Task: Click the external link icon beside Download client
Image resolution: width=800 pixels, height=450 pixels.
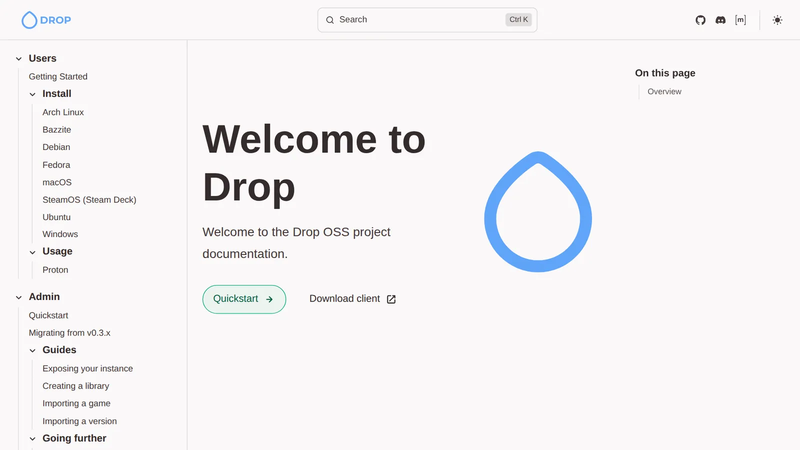Action: pyautogui.click(x=391, y=299)
